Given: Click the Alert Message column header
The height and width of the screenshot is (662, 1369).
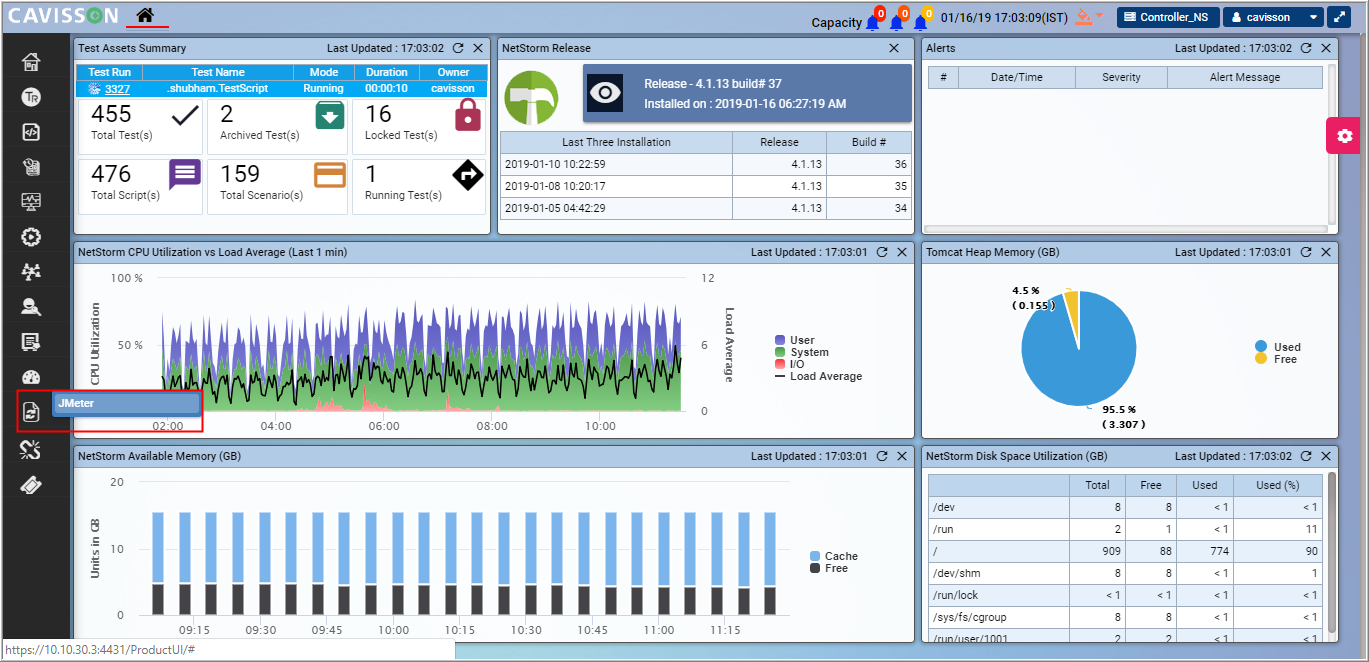Looking at the screenshot, I should click(x=1245, y=77).
